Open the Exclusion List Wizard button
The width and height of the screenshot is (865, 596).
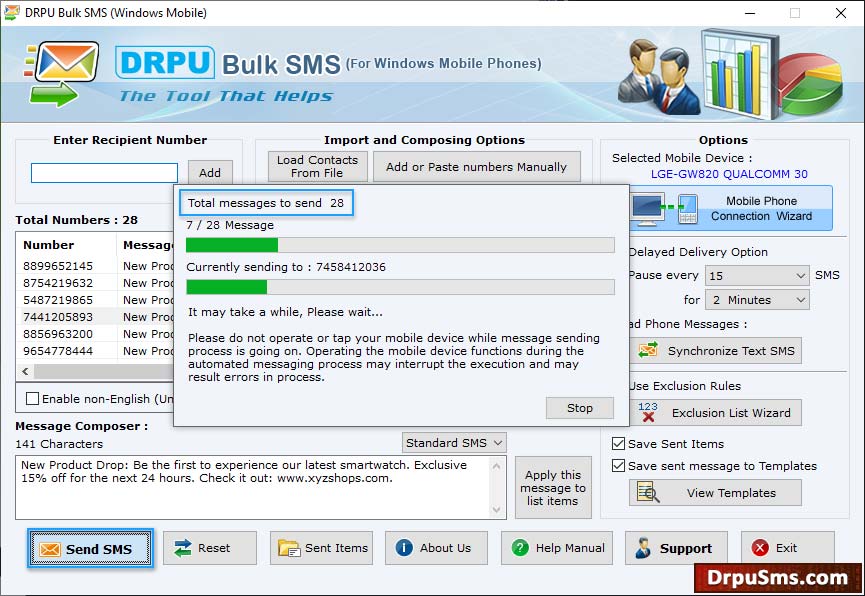click(x=715, y=413)
